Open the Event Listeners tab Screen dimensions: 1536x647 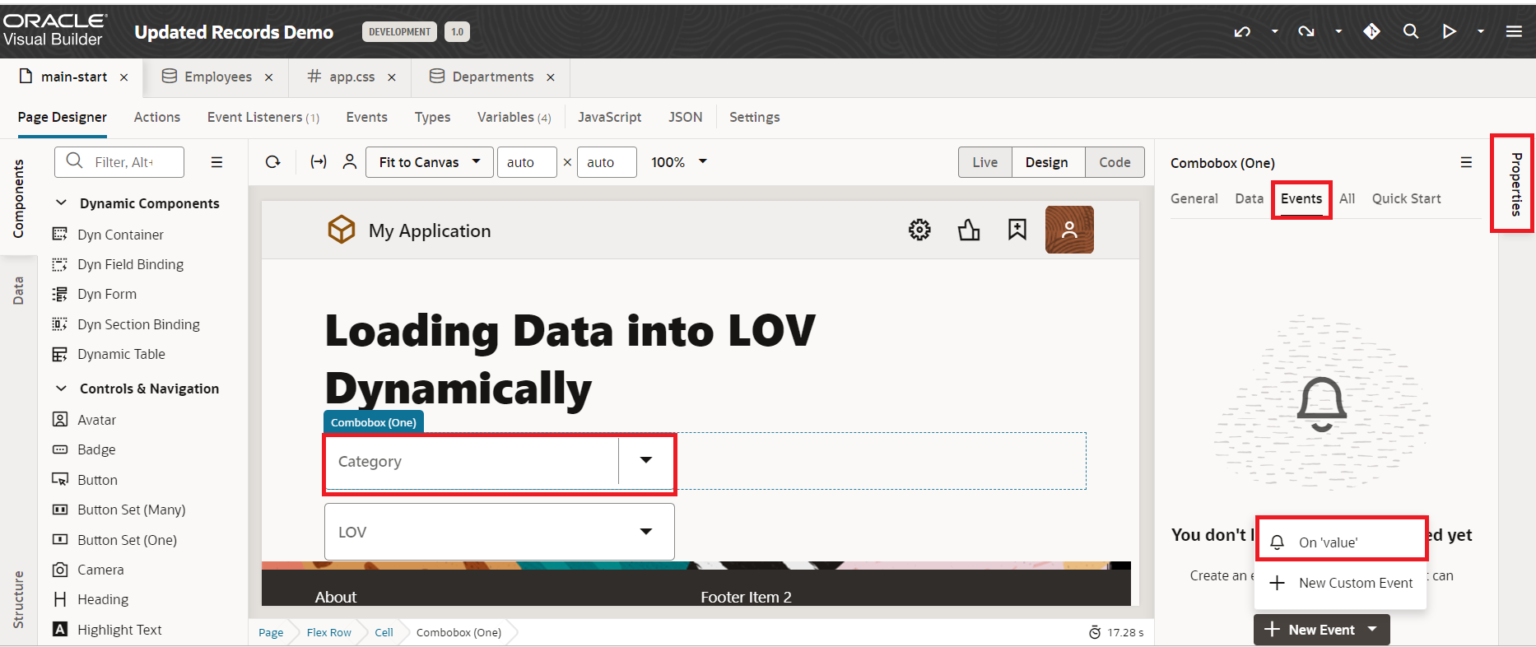coord(263,117)
